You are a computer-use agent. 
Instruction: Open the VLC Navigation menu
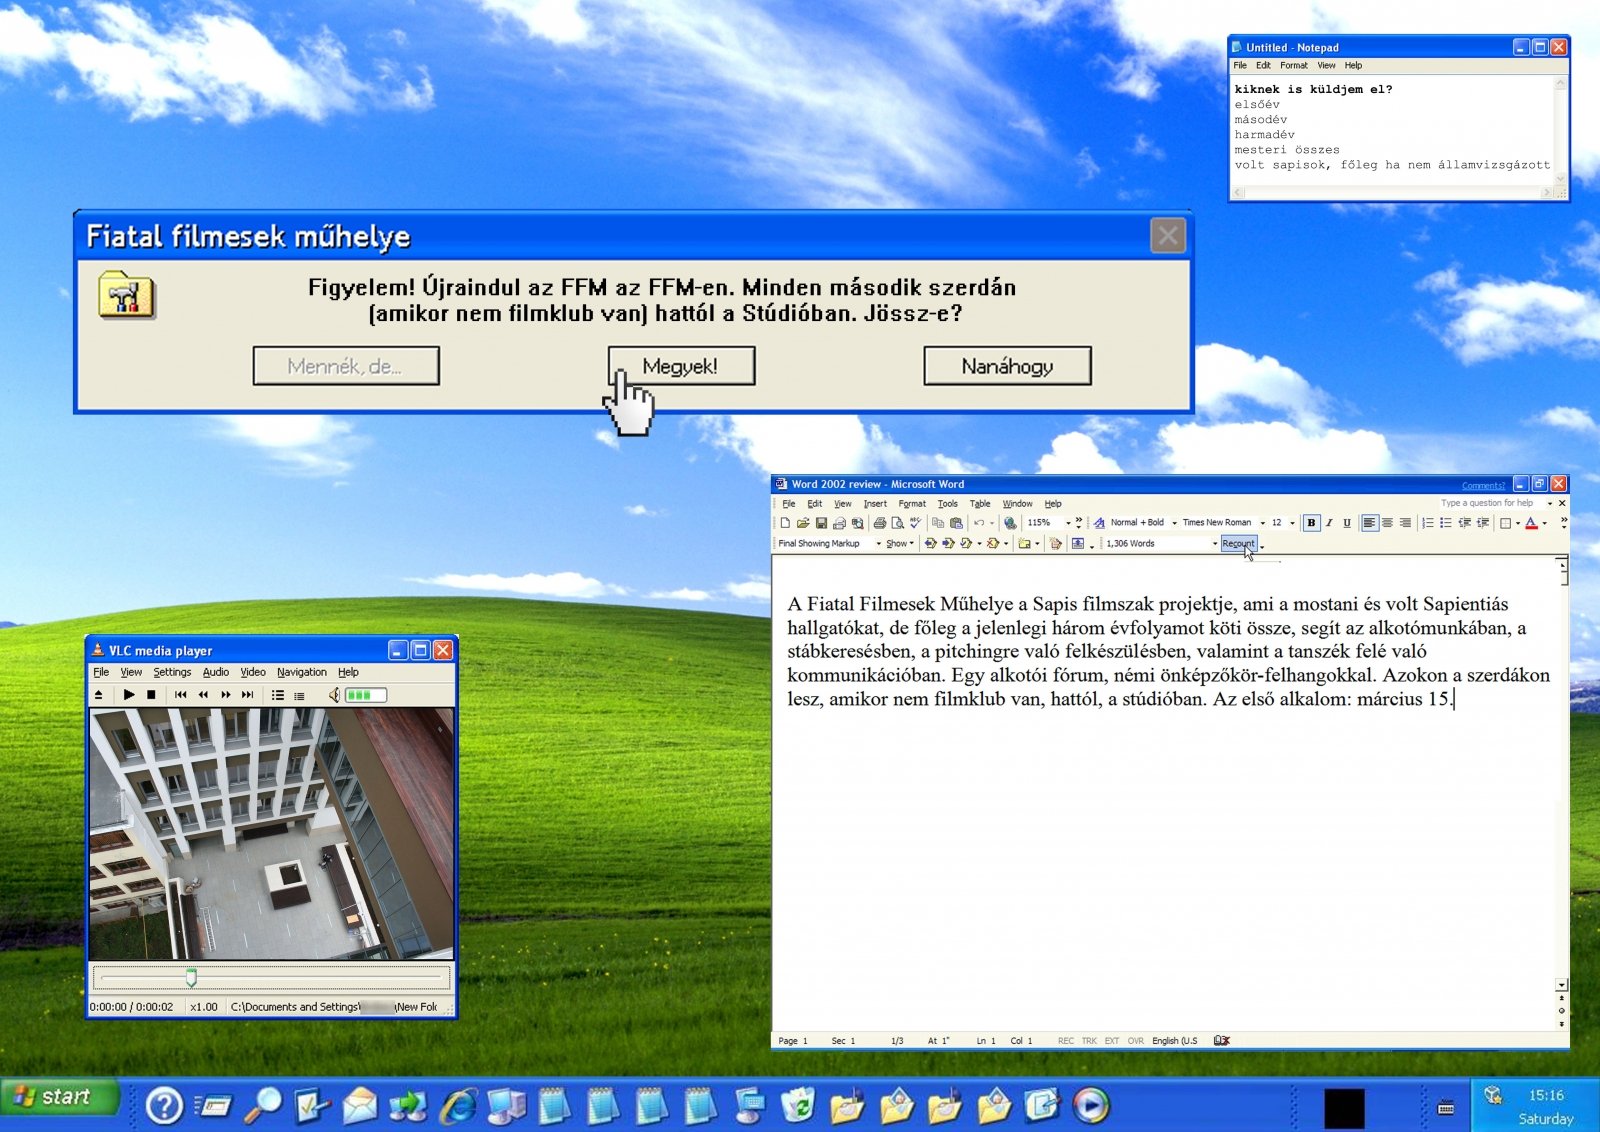302,672
